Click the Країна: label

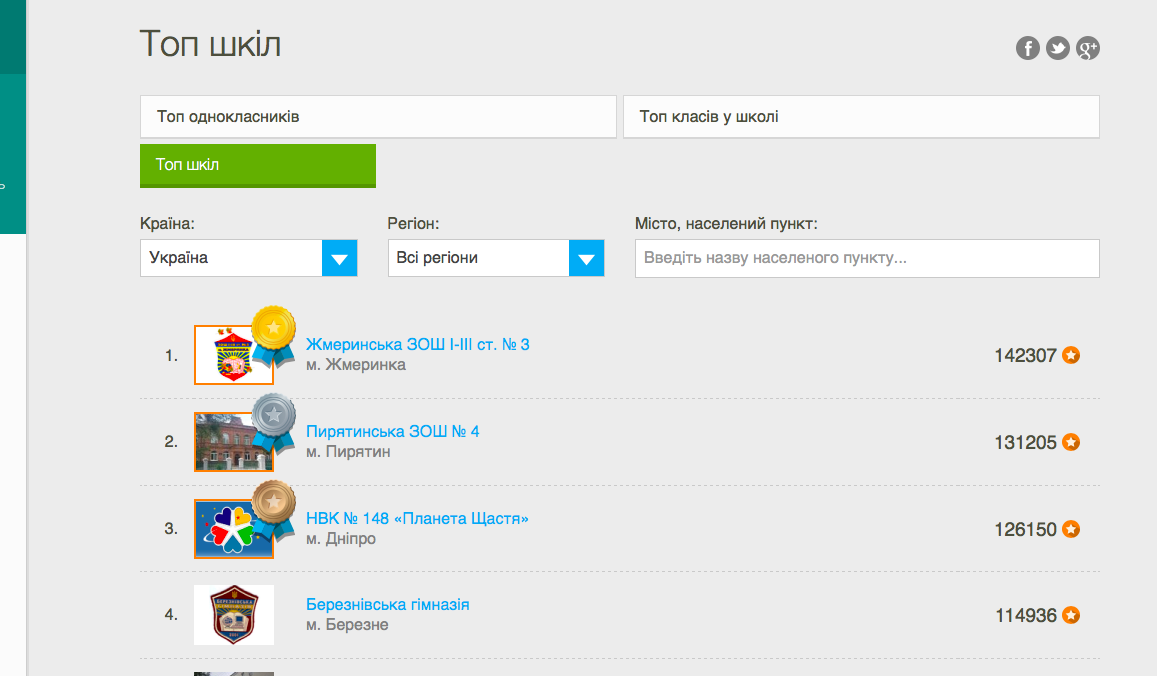tap(167, 224)
